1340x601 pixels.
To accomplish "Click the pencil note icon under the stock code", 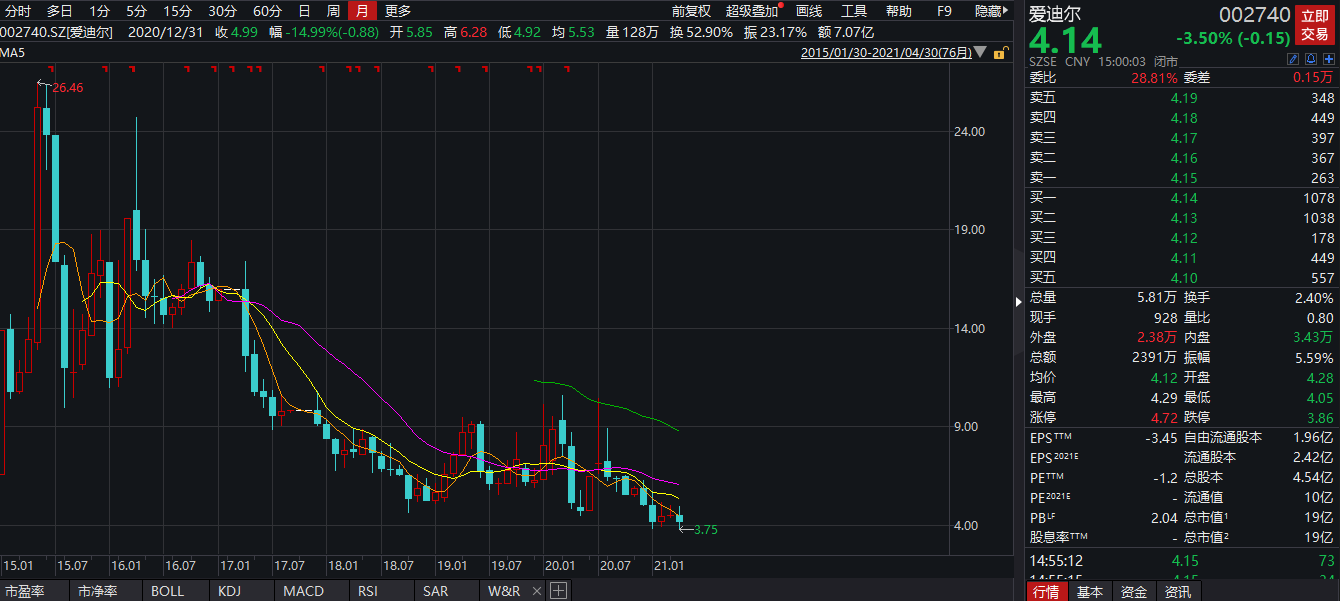I will pyautogui.click(x=1293, y=60).
